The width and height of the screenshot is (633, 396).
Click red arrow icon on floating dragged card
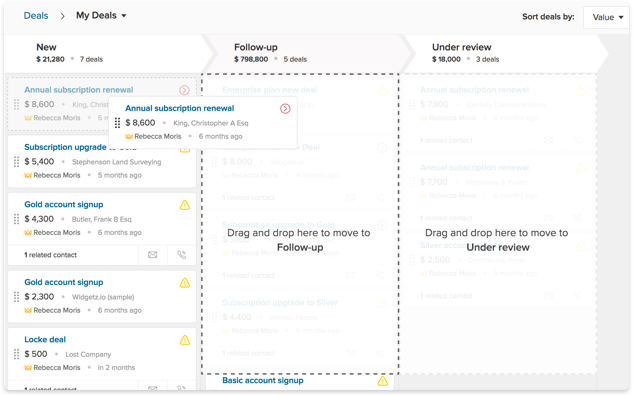coord(285,109)
